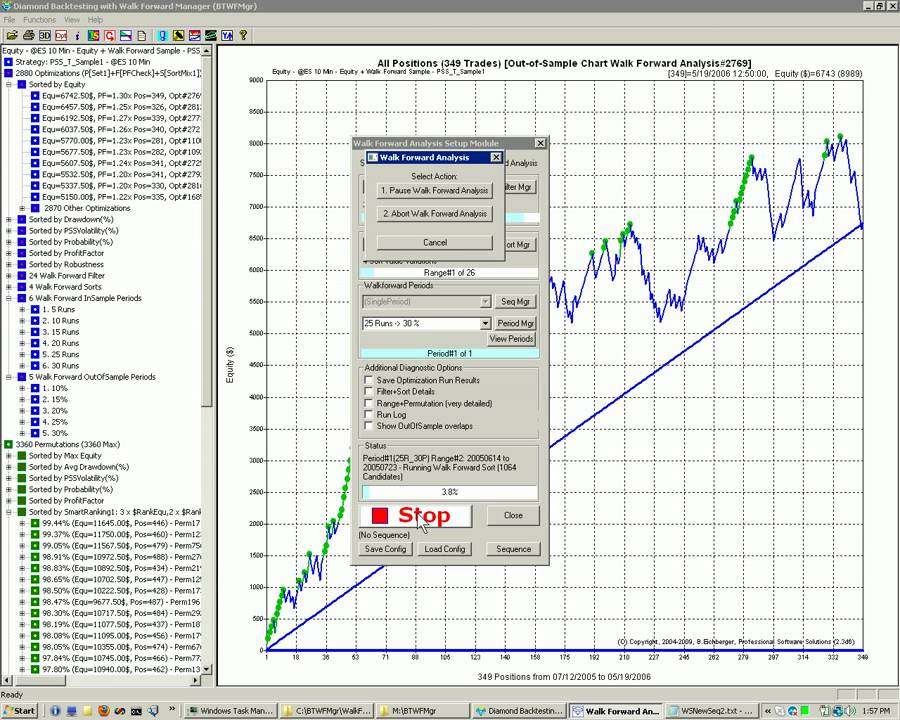
Task: Click the blue info 'i' toolbar icon
Action: coord(77,36)
